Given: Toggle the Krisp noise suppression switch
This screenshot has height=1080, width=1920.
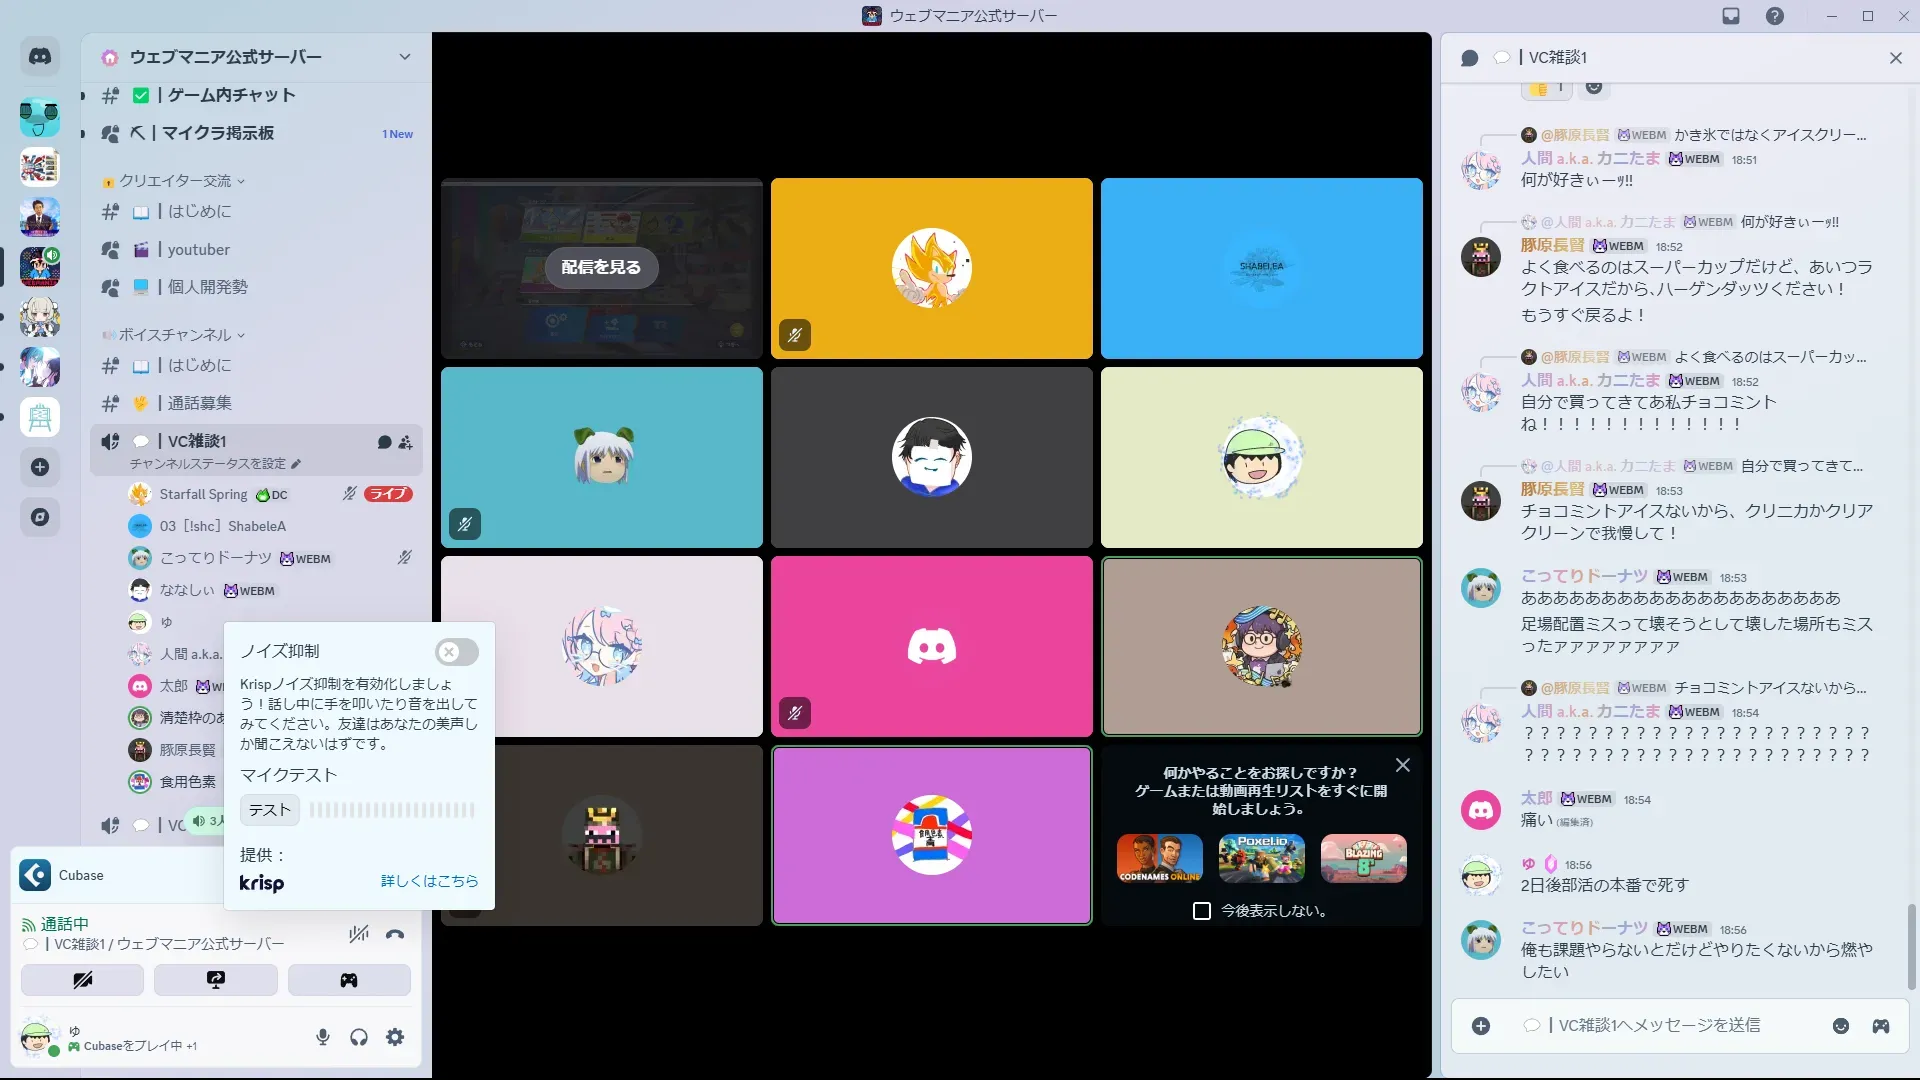Looking at the screenshot, I should (x=456, y=652).
